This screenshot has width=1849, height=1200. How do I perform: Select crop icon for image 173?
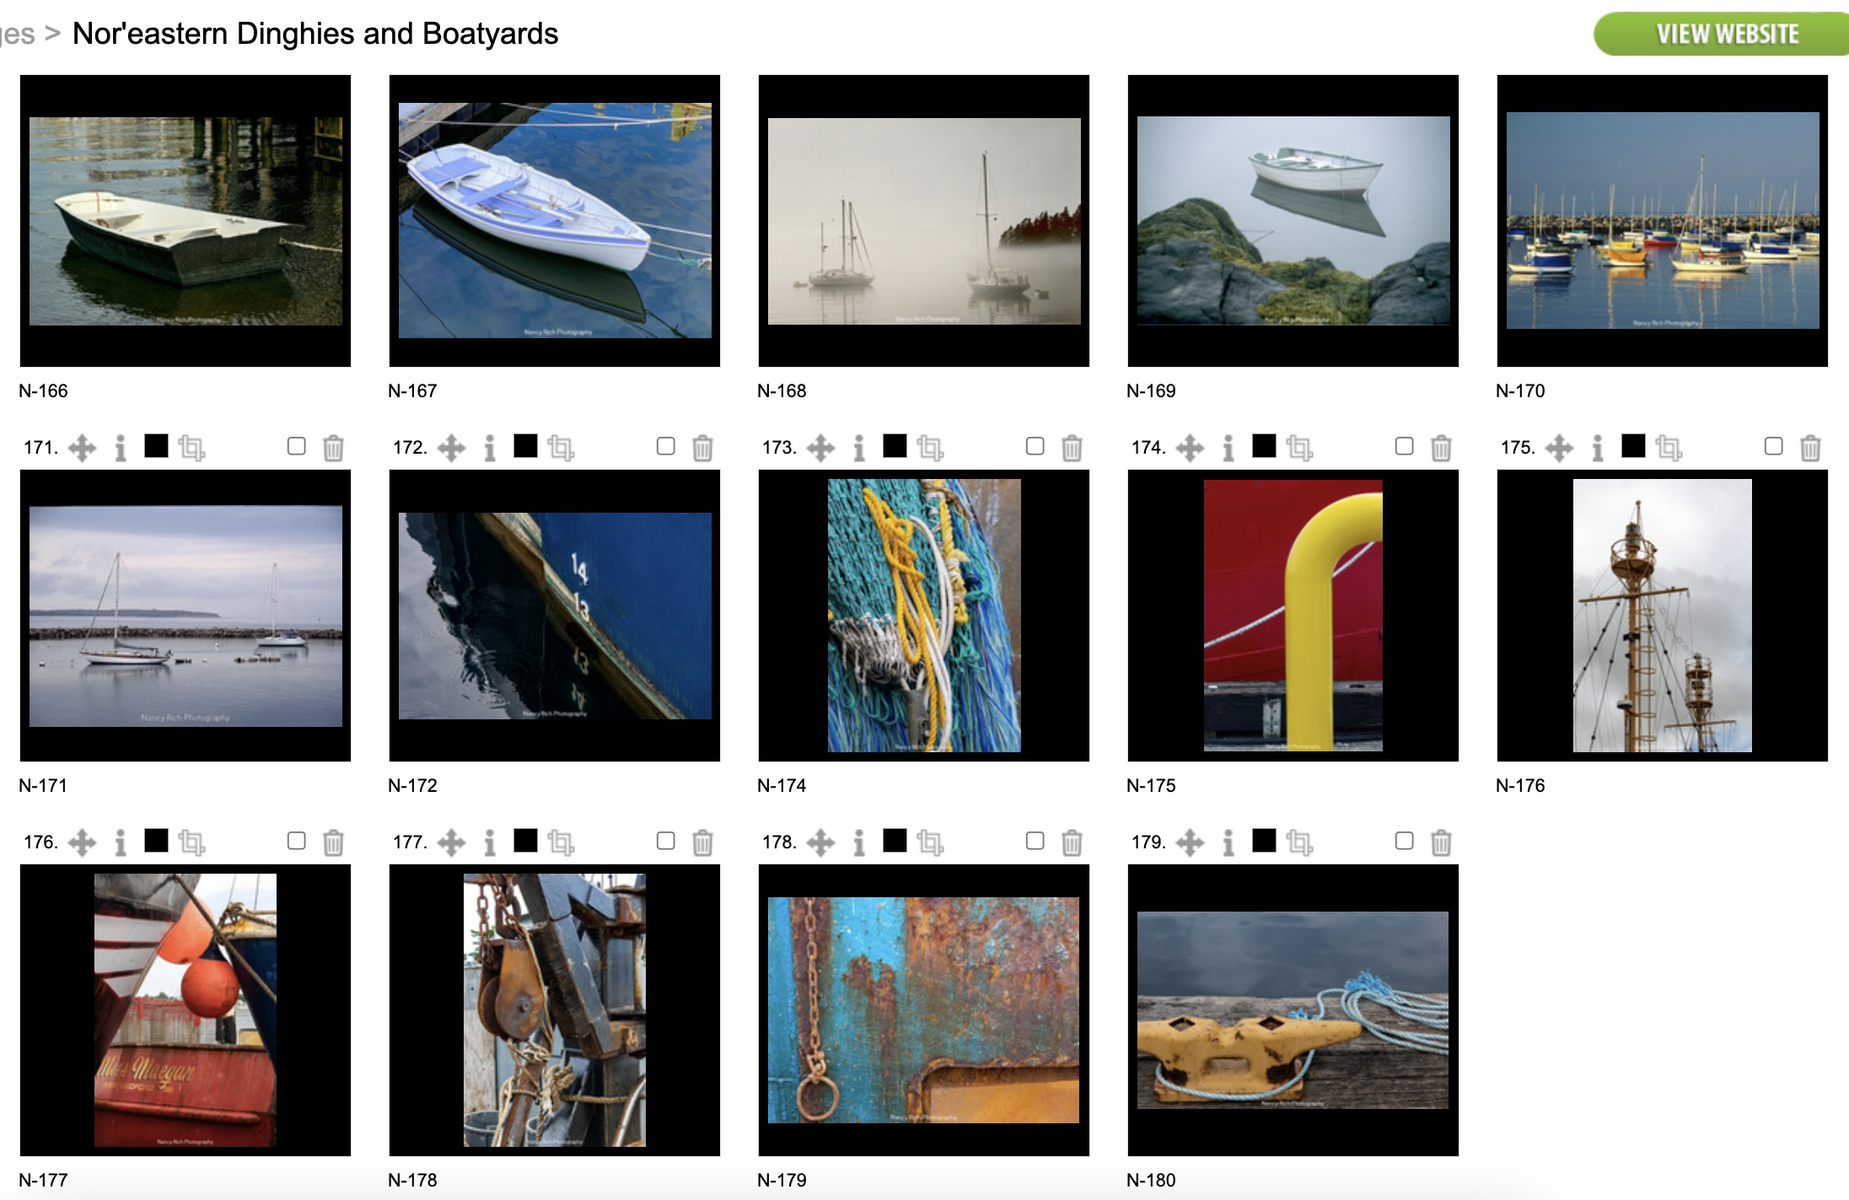tap(931, 448)
